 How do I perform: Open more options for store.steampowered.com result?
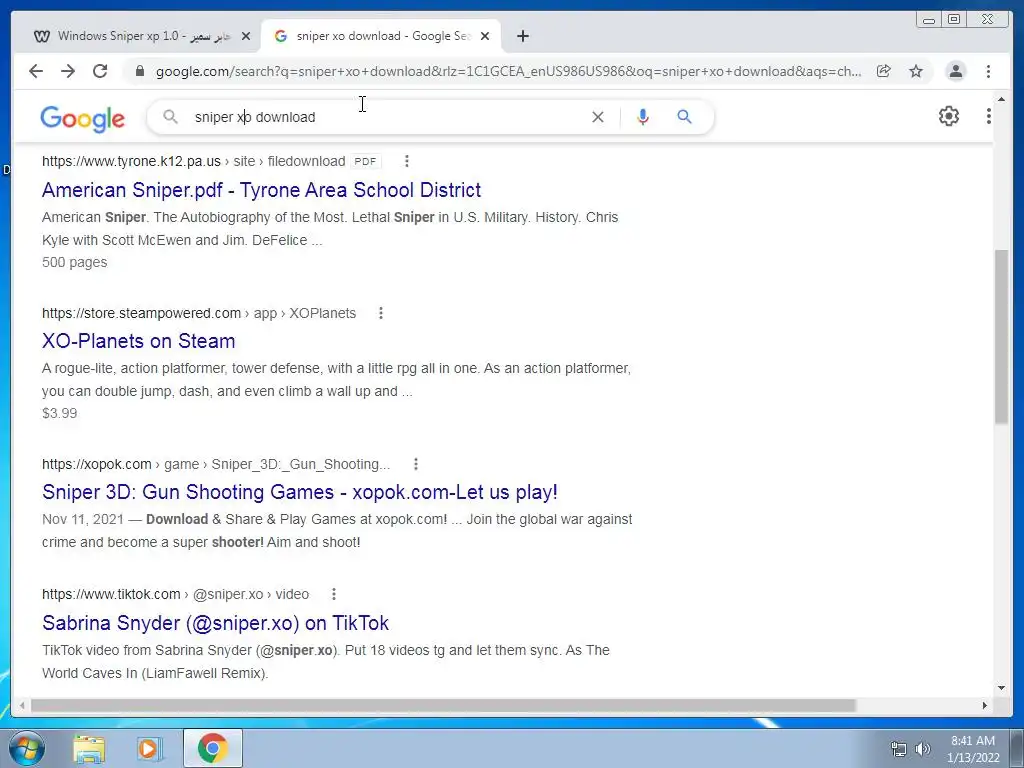pos(381,313)
